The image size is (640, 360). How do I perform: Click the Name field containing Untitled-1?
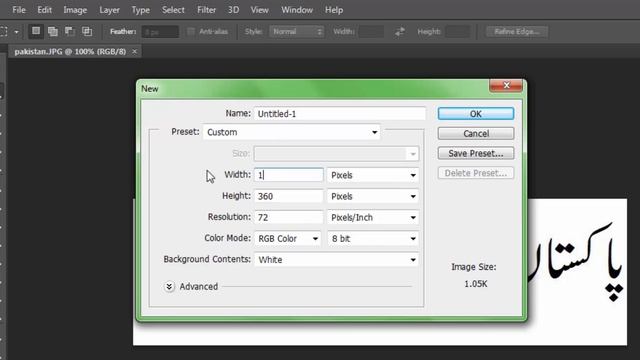[340, 113]
